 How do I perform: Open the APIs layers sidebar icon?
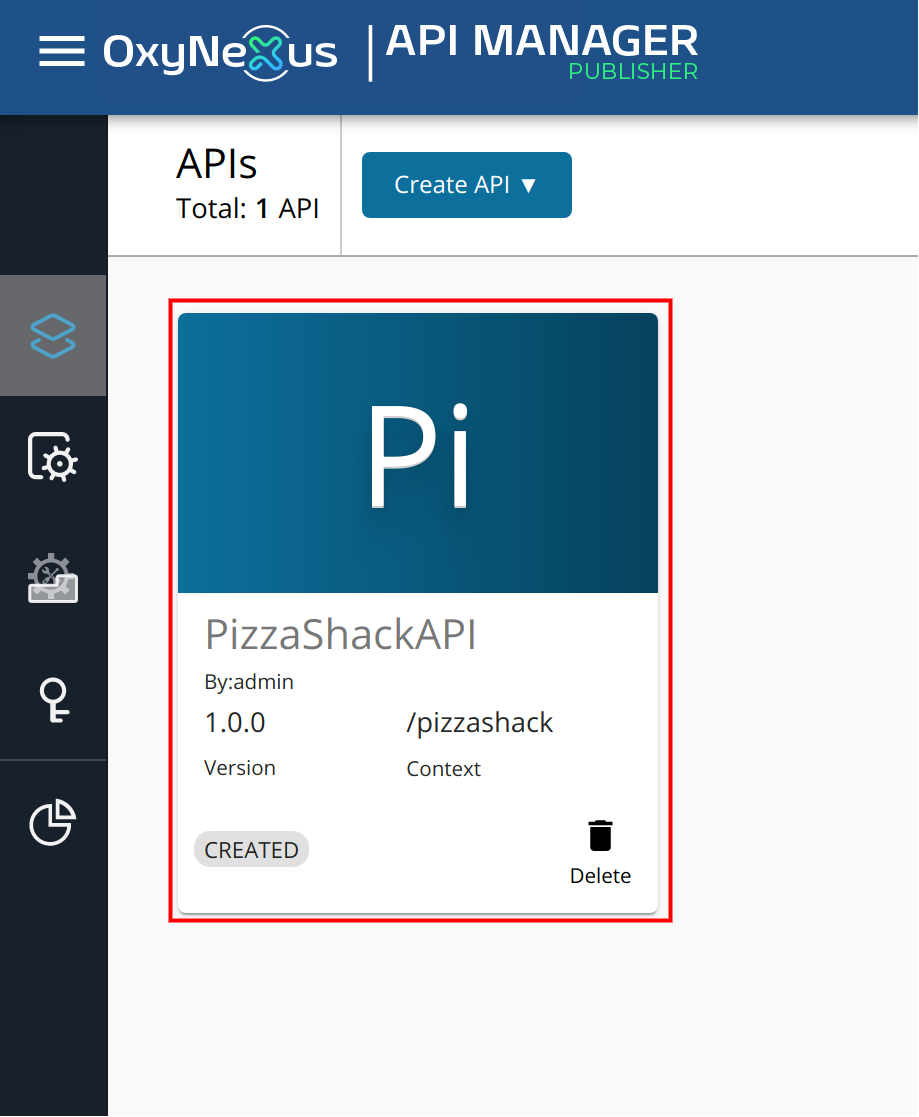point(53,336)
